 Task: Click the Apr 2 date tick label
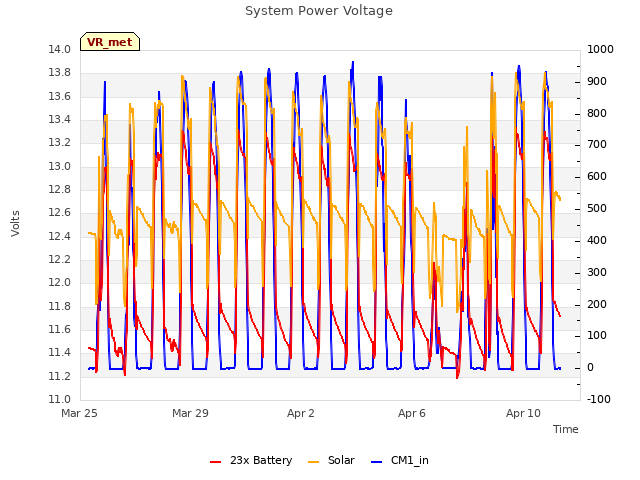301,413
